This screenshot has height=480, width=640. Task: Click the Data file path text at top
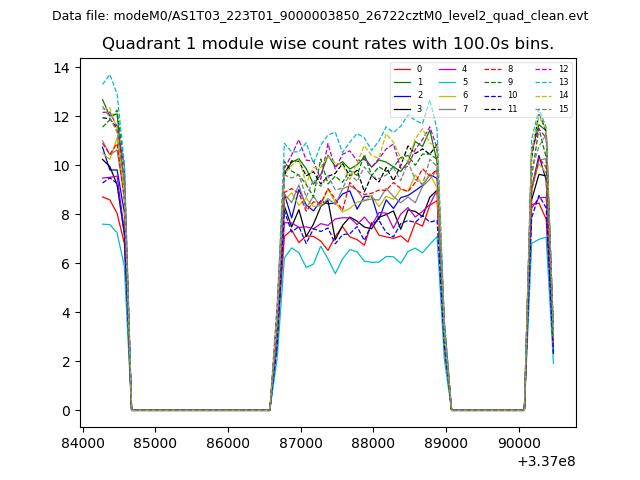tap(320, 16)
